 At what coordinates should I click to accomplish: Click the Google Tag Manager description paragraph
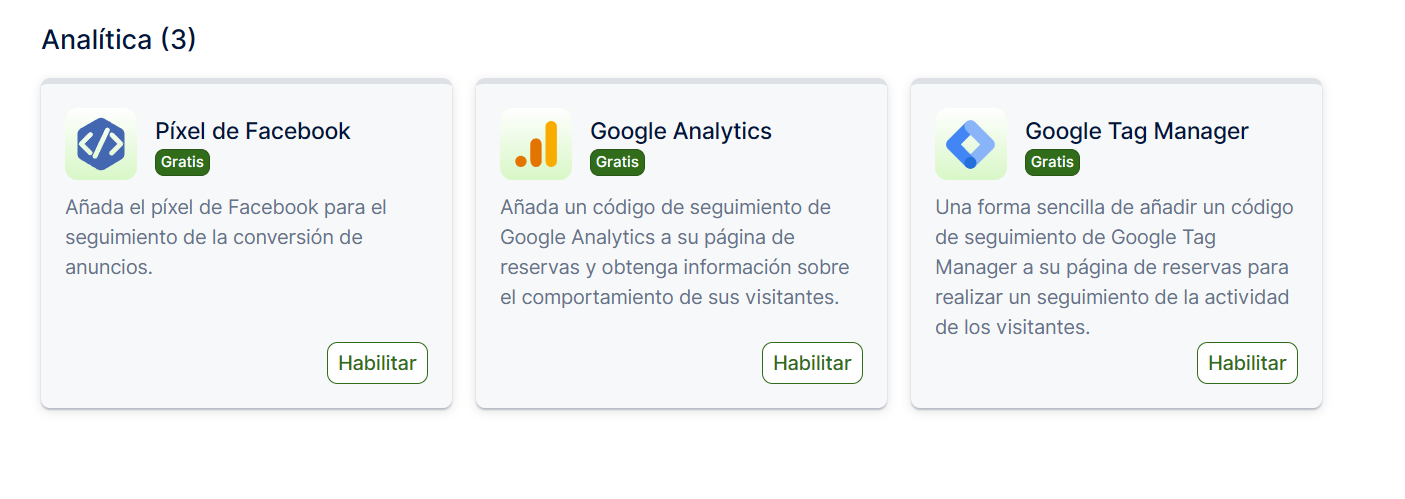click(x=1114, y=267)
